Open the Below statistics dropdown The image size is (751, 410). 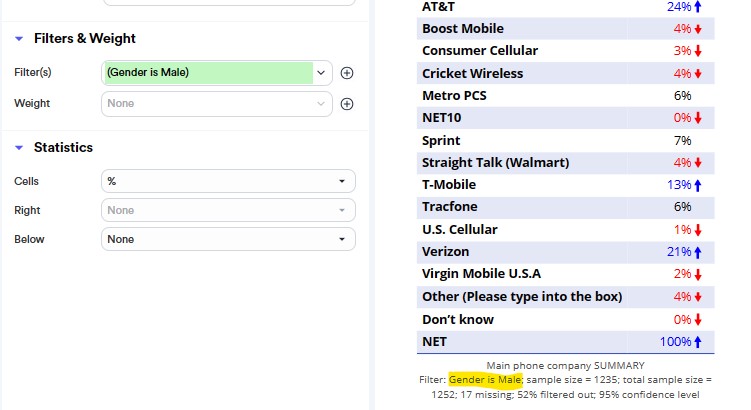point(228,239)
